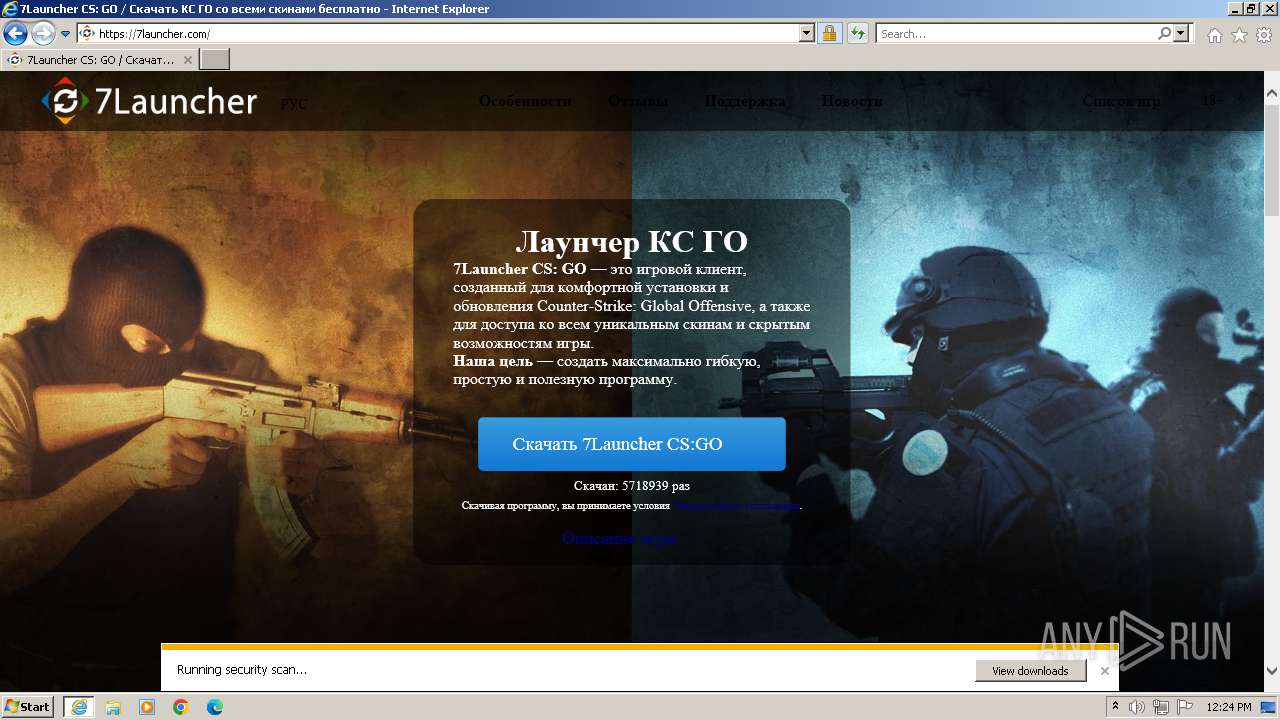1280x720 pixels.
Task: Open the network tray icon
Action: (x=1160, y=707)
